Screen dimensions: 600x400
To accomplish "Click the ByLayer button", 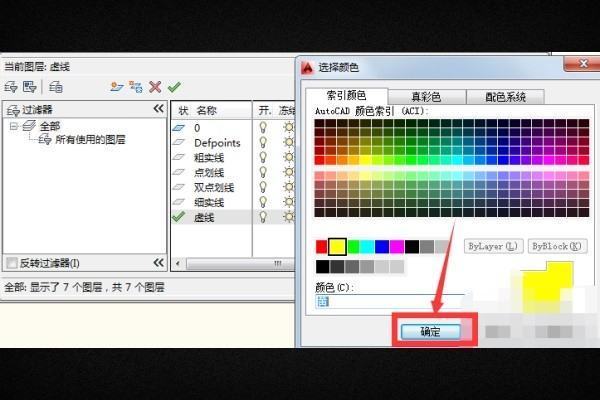I will tap(493, 246).
